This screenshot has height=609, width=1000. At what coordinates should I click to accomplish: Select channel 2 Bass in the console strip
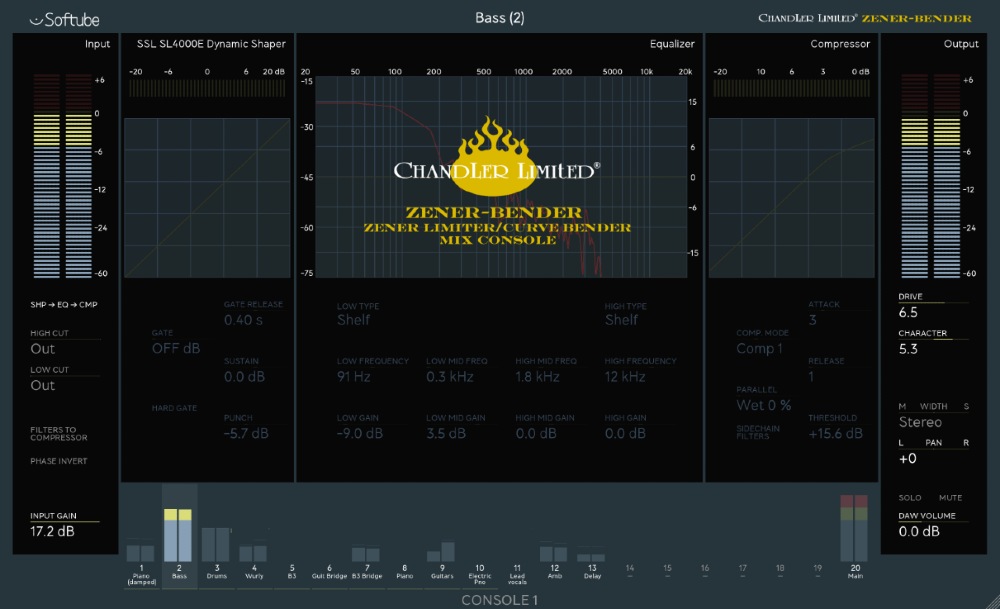[x=180, y=540]
